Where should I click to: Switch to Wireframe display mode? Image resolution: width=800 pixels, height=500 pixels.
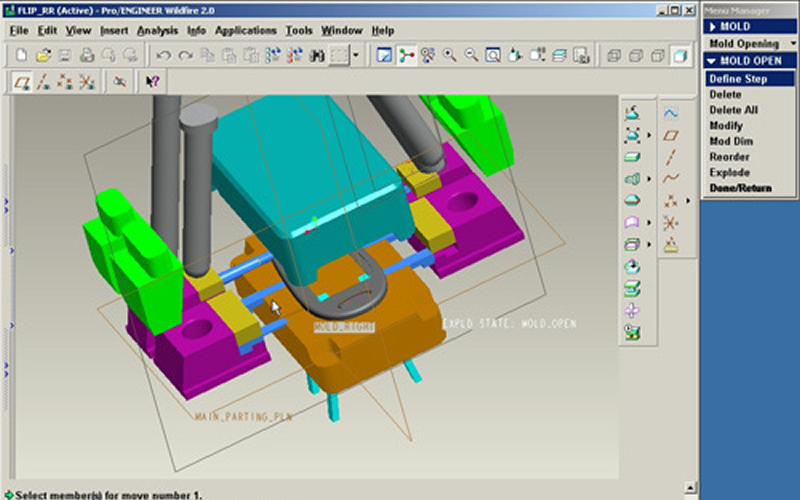click(614, 56)
